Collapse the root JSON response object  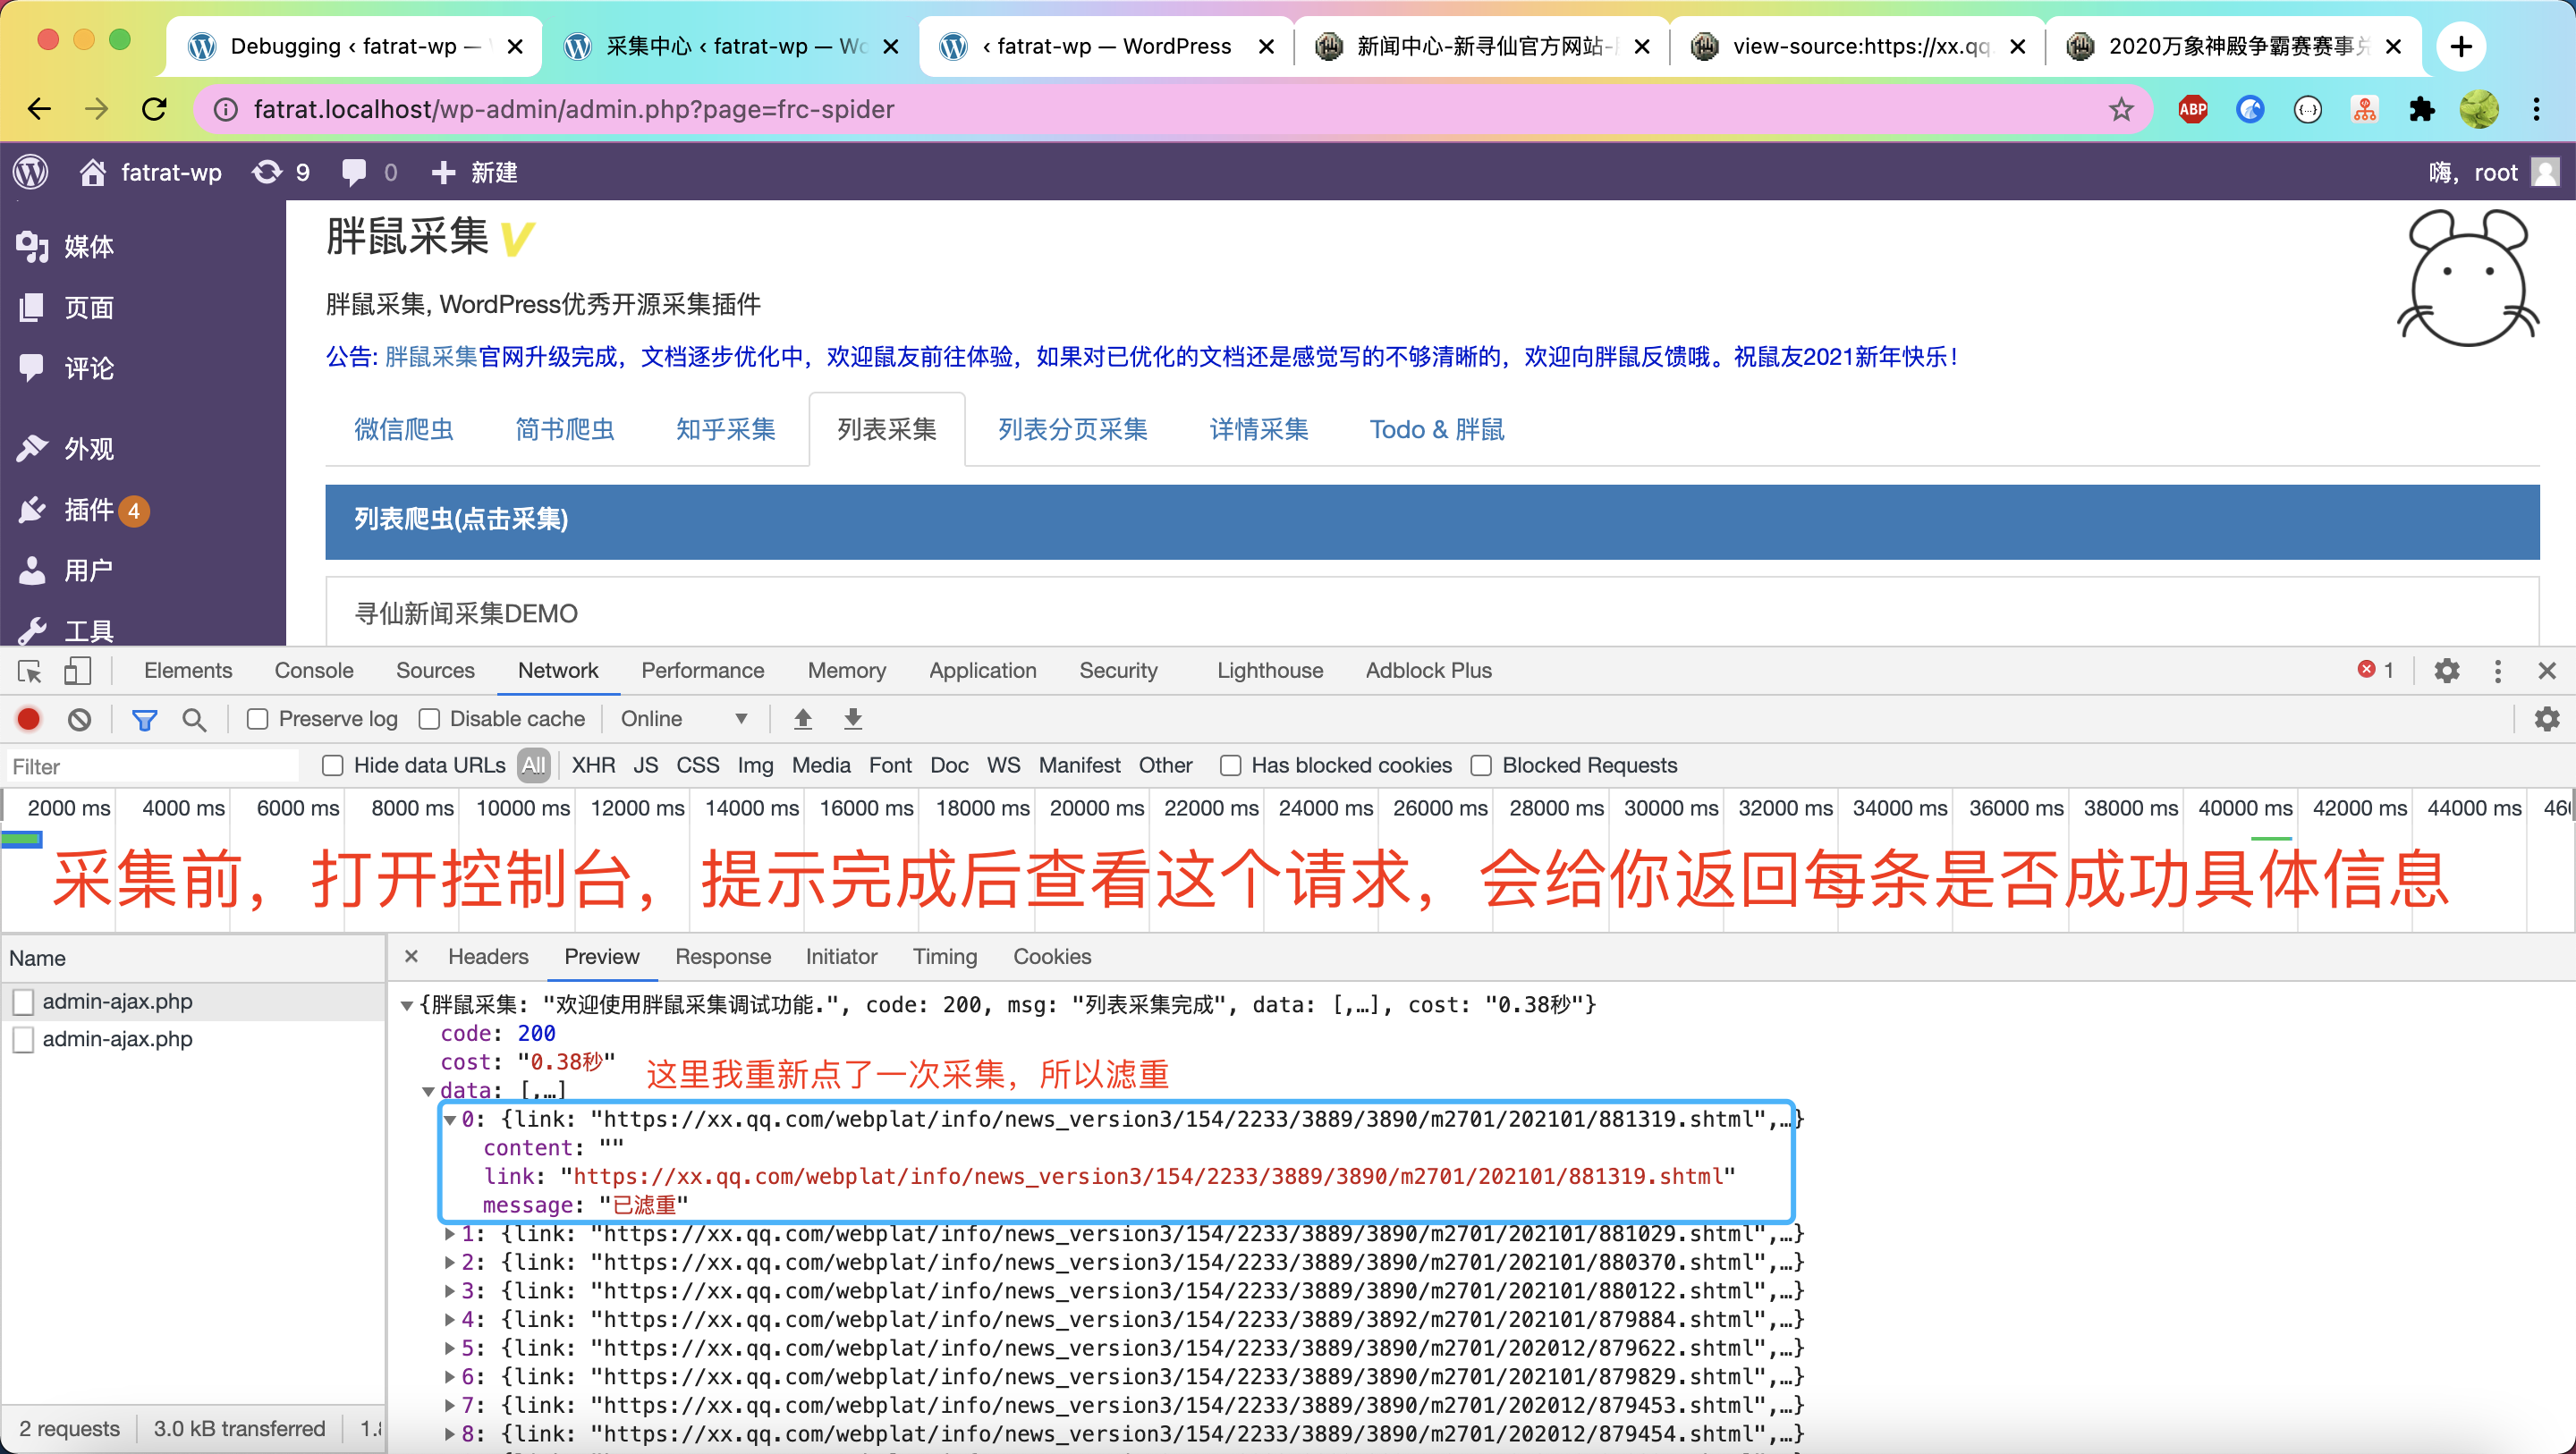coord(407,1005)
